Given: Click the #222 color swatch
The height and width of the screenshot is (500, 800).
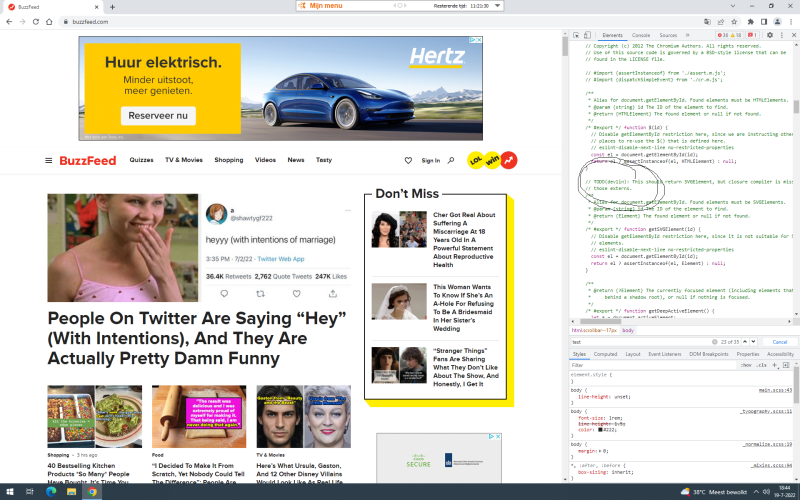Looking at the screenshot, I should (600, 429).
